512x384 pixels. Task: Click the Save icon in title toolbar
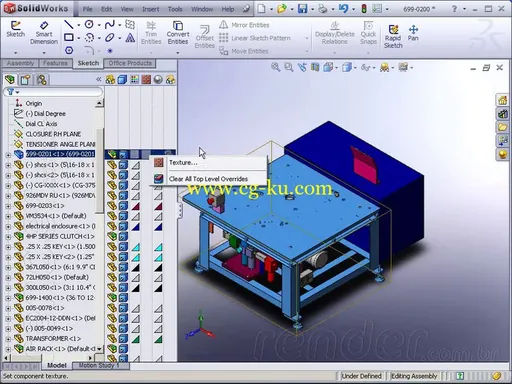pyautogui.click(x=302, y=9)
